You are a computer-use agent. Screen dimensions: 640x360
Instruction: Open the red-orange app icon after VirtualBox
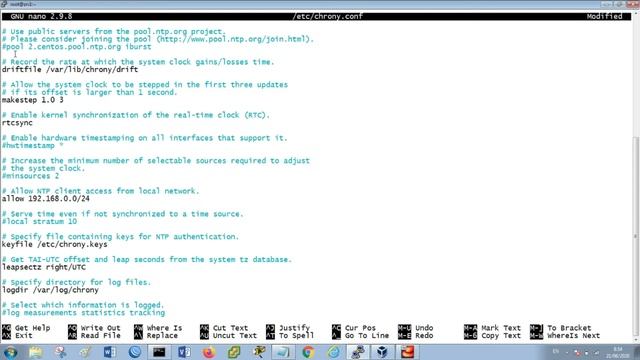pyautogui.click(x=407, y=352)
